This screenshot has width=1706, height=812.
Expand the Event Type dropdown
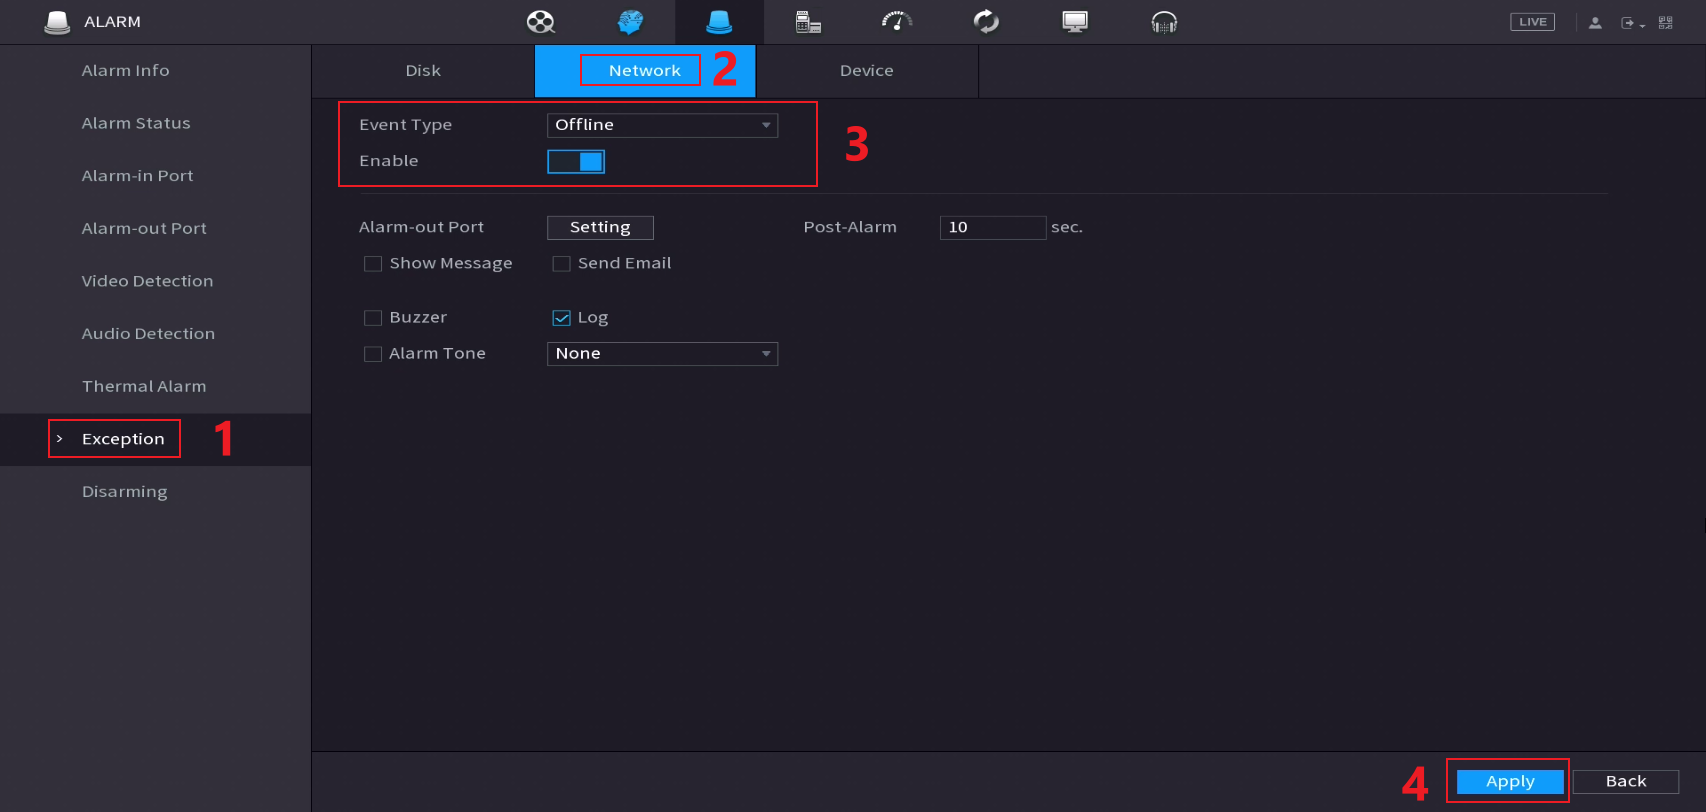pos(662,125)
